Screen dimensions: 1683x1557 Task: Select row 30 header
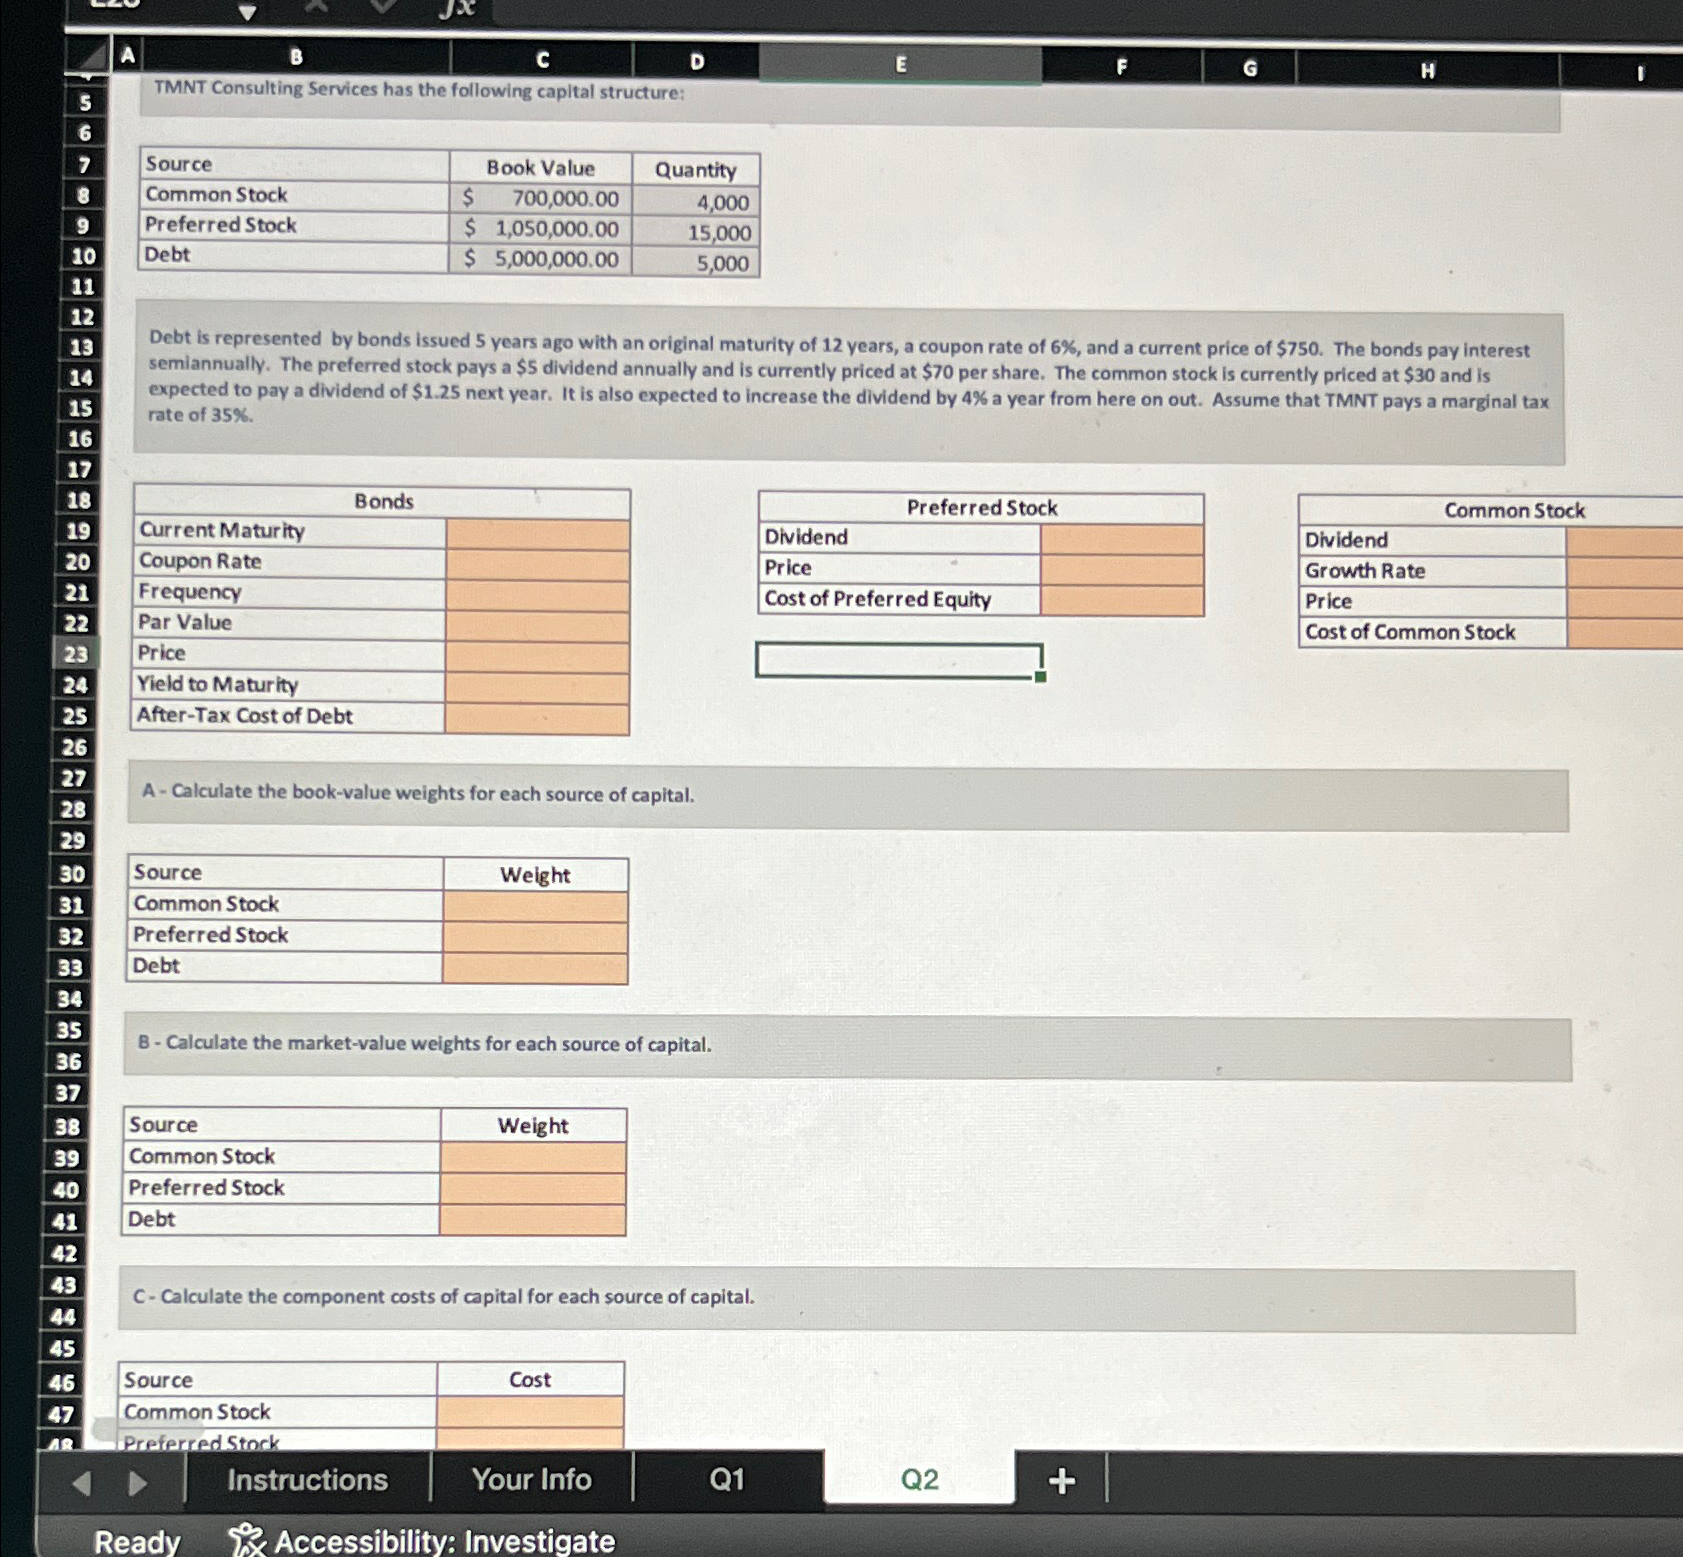pyautogui.click(x=72, y=874)
